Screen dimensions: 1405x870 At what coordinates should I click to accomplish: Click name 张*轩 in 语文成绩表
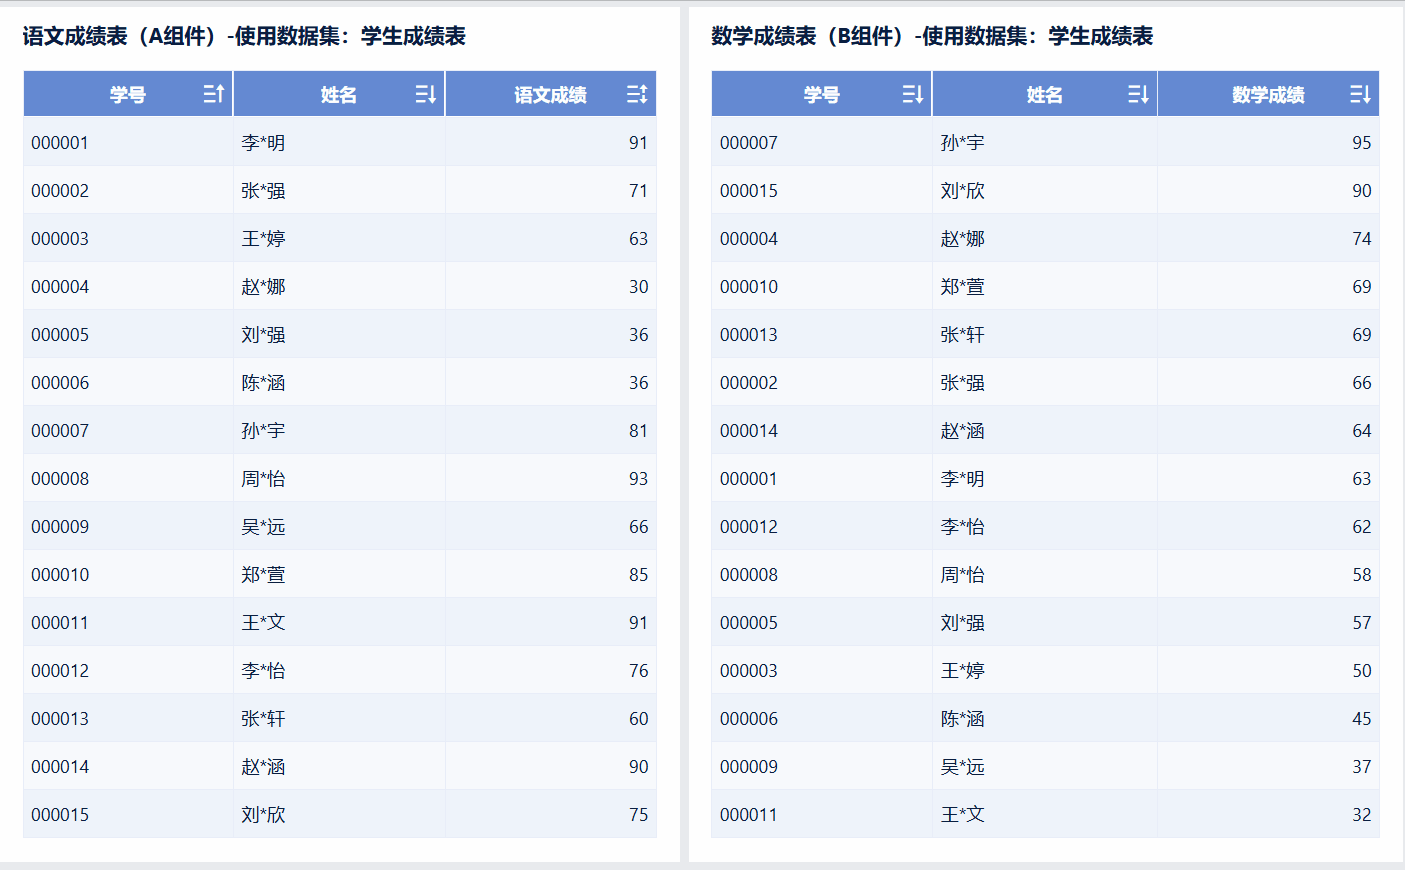(263, 719)
